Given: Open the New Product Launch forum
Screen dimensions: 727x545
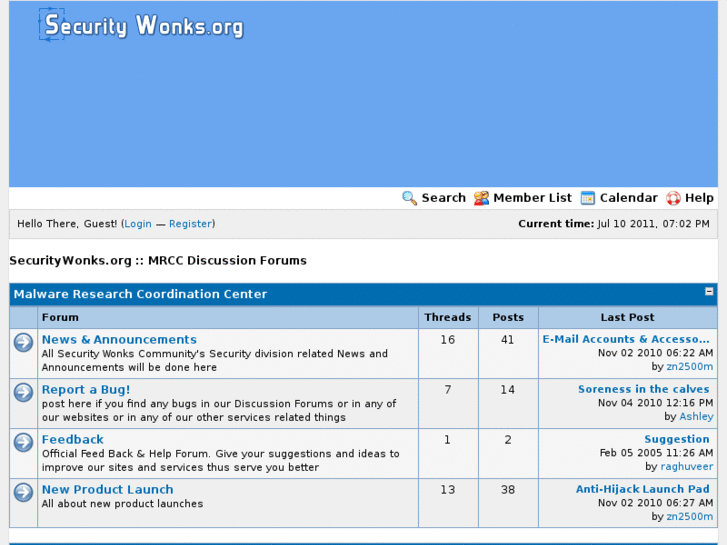Looking at the screenshot, I should point(108,489).
